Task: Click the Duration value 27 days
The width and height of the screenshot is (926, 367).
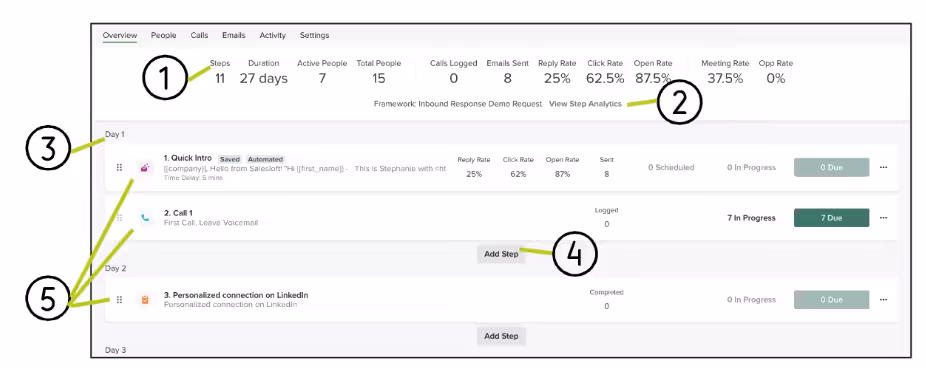Action: click(x=263, y=78)
